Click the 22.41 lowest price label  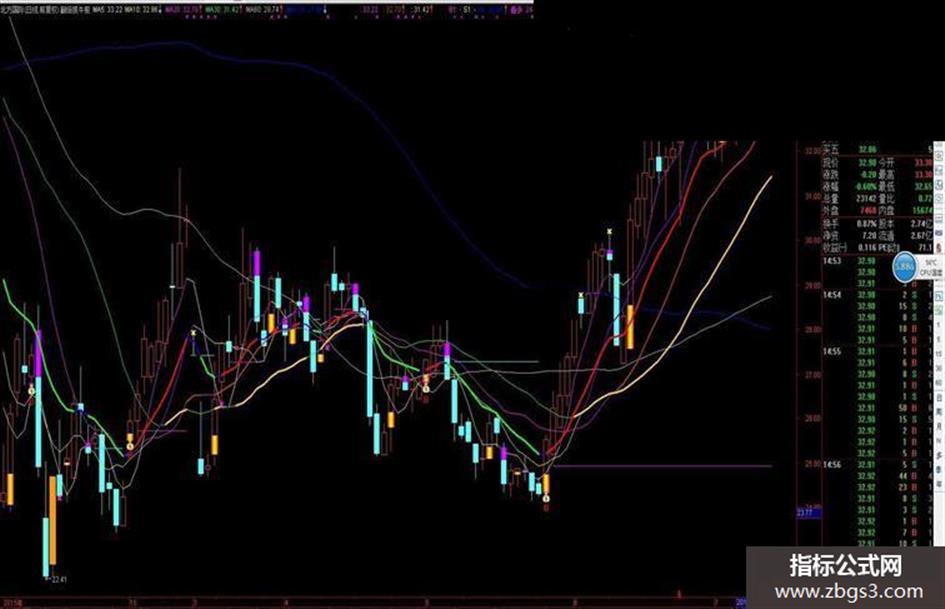click(58, 579)
